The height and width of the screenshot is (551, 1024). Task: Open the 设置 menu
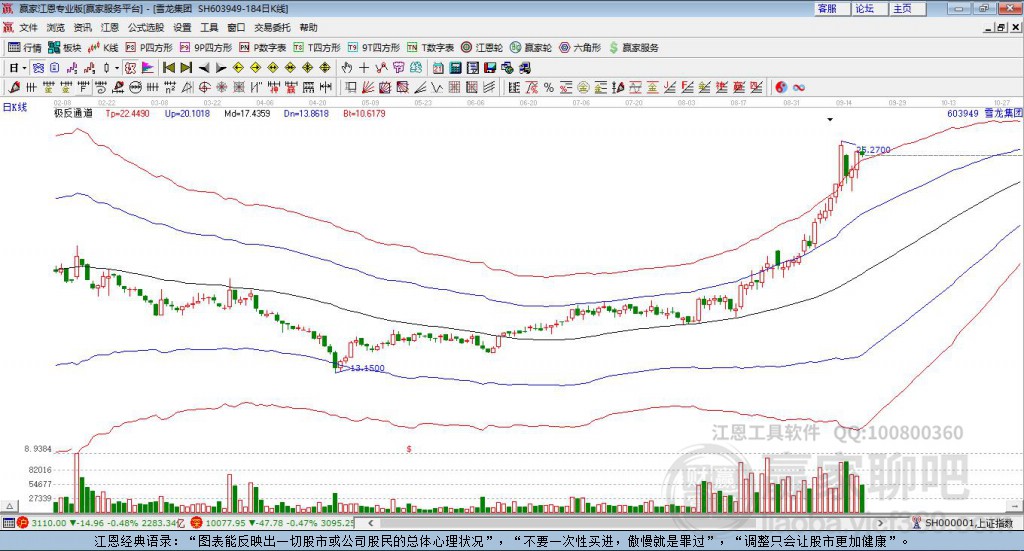click(182, 27)
